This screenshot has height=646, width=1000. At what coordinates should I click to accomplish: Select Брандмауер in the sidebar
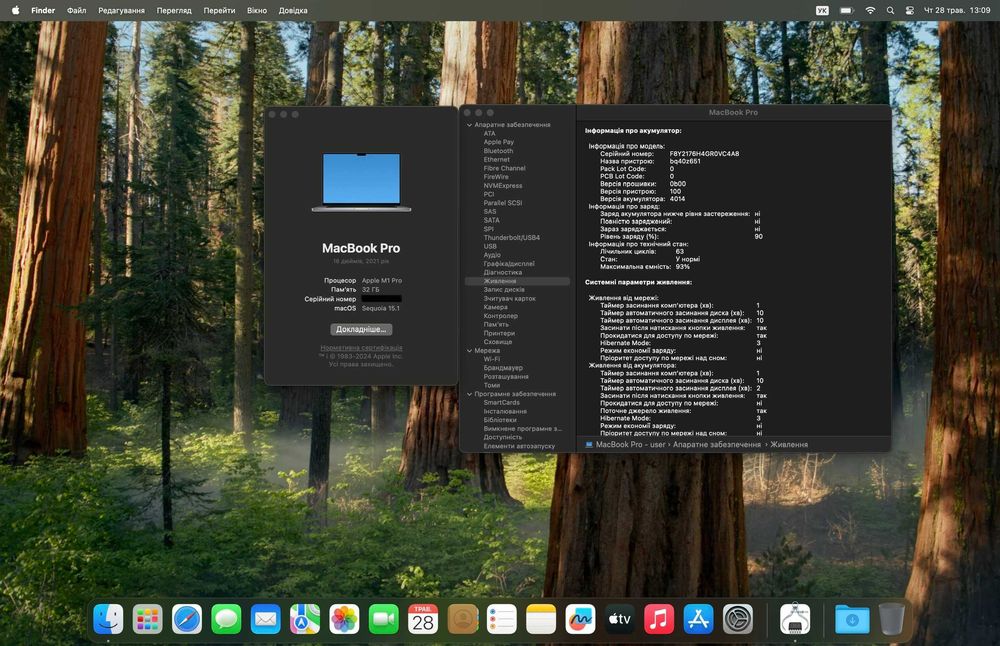click(503, 368)
